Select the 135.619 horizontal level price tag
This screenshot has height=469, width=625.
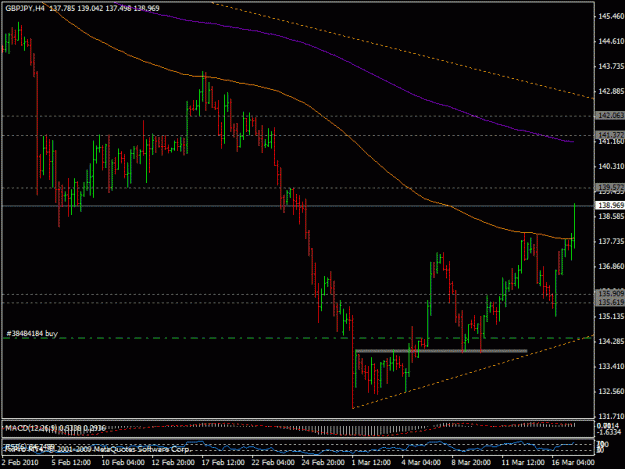(x=610, y=302)
